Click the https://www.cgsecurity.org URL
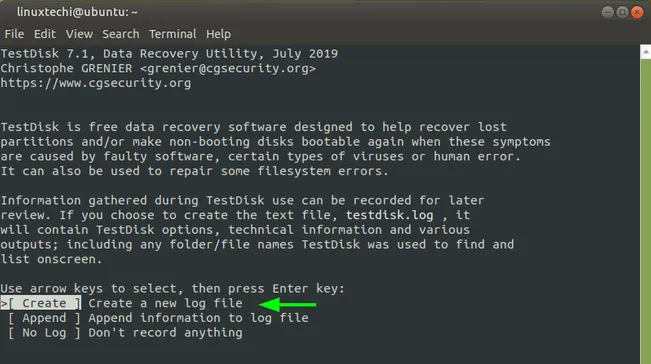Viewport: 651px width, 364px height. [95, 83]
